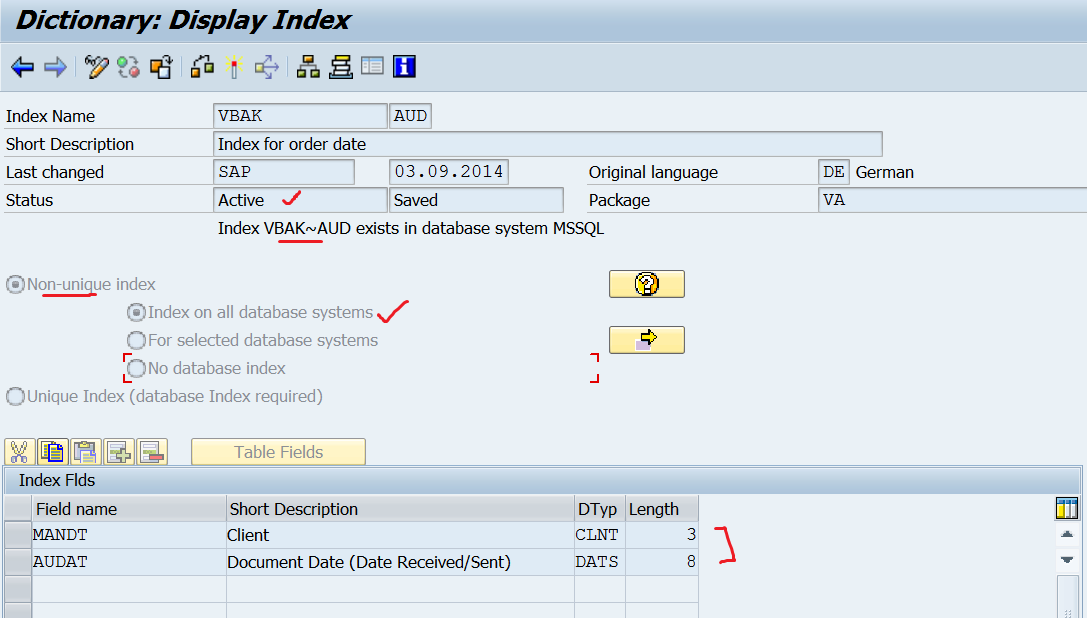Open the object directory hierarchy icon

point(308,67)
